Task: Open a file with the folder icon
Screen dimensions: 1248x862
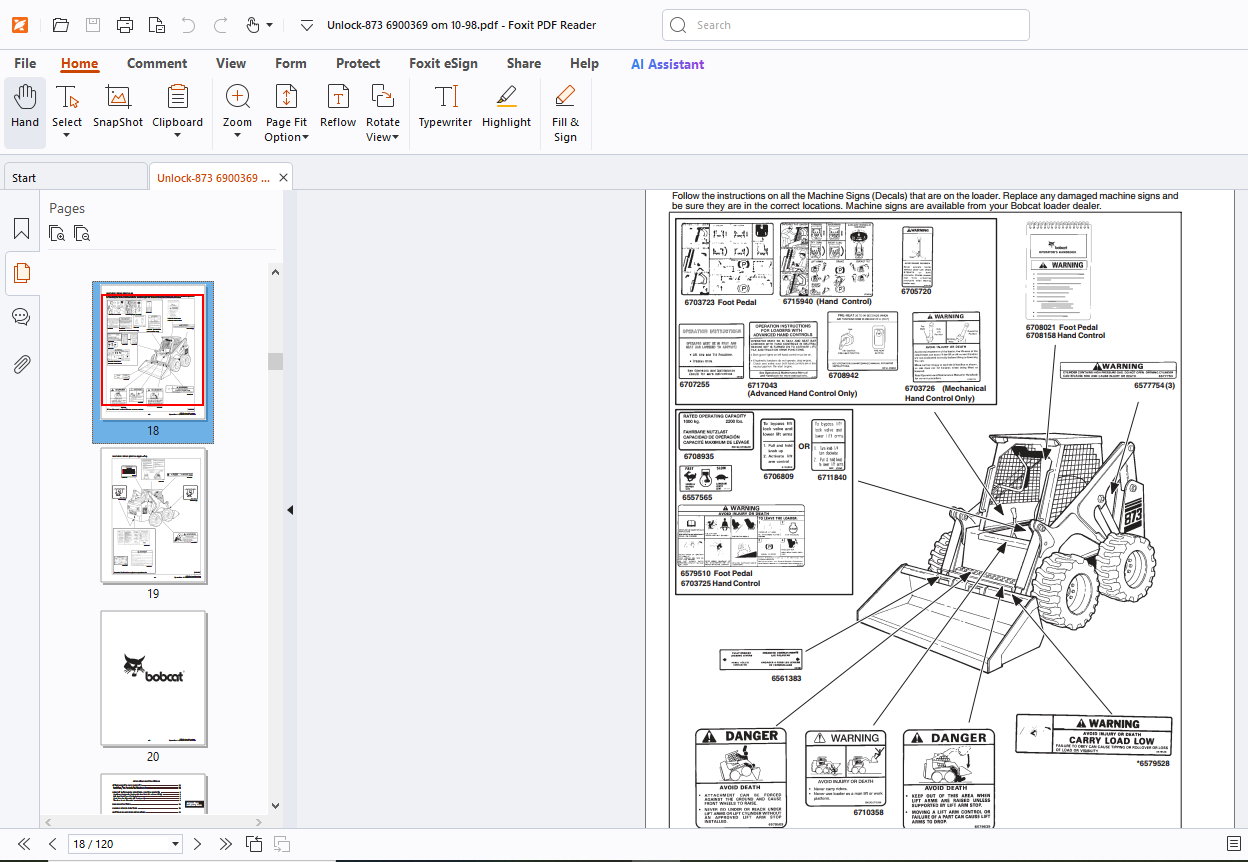Action: tap(60, 25)
